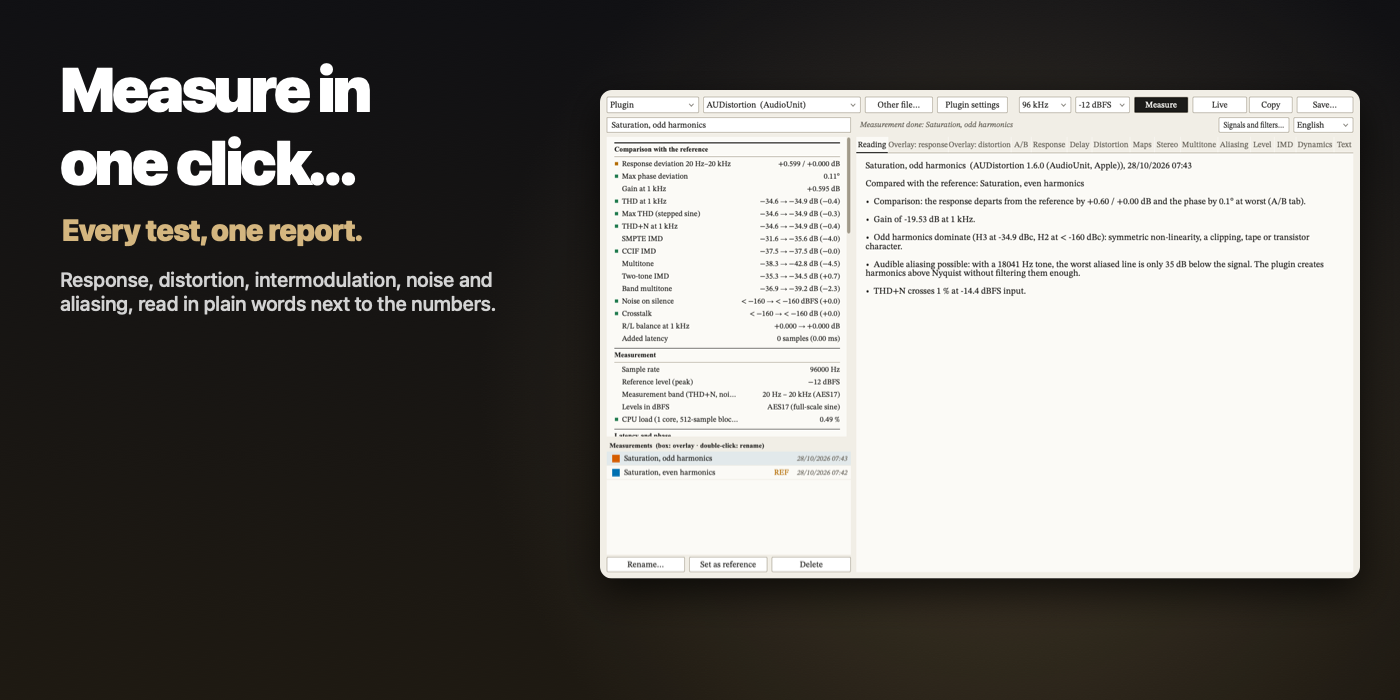Click the 'Gain at 1 kHz' summary row
This screenshot has width=1400, height=700.
(727, 189)
